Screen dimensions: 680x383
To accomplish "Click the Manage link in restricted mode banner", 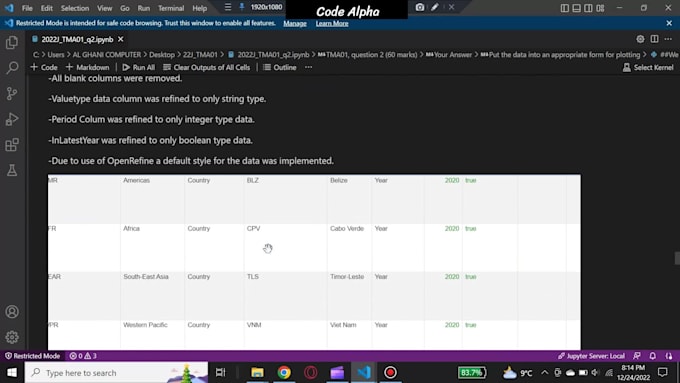I will point(295,23).
